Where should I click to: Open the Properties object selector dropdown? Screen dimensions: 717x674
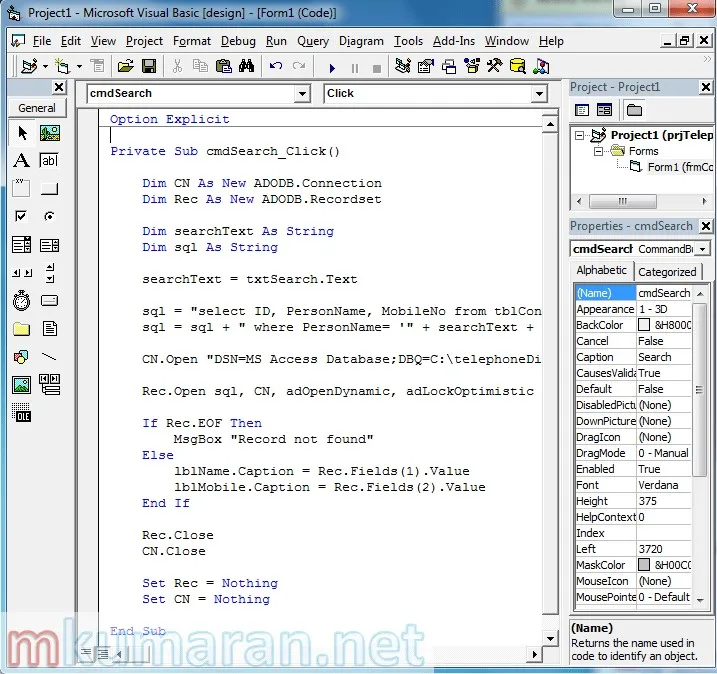click(x=702, y=249)
